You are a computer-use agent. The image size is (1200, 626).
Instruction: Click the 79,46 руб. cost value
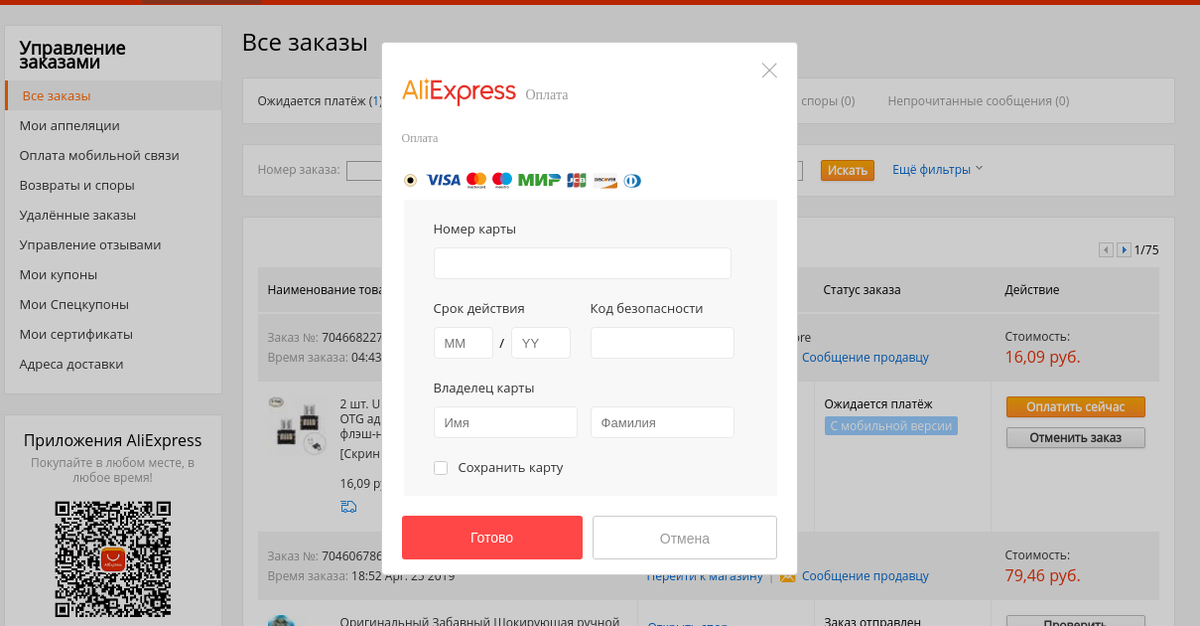tap(1042, 576)
